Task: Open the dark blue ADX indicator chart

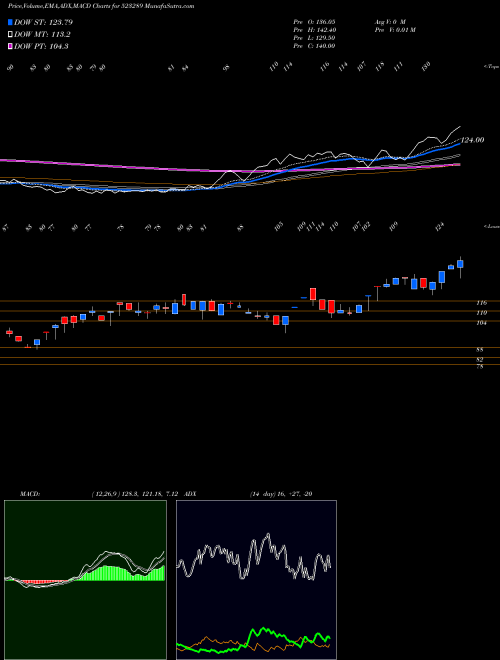Action: click(256, 580)
